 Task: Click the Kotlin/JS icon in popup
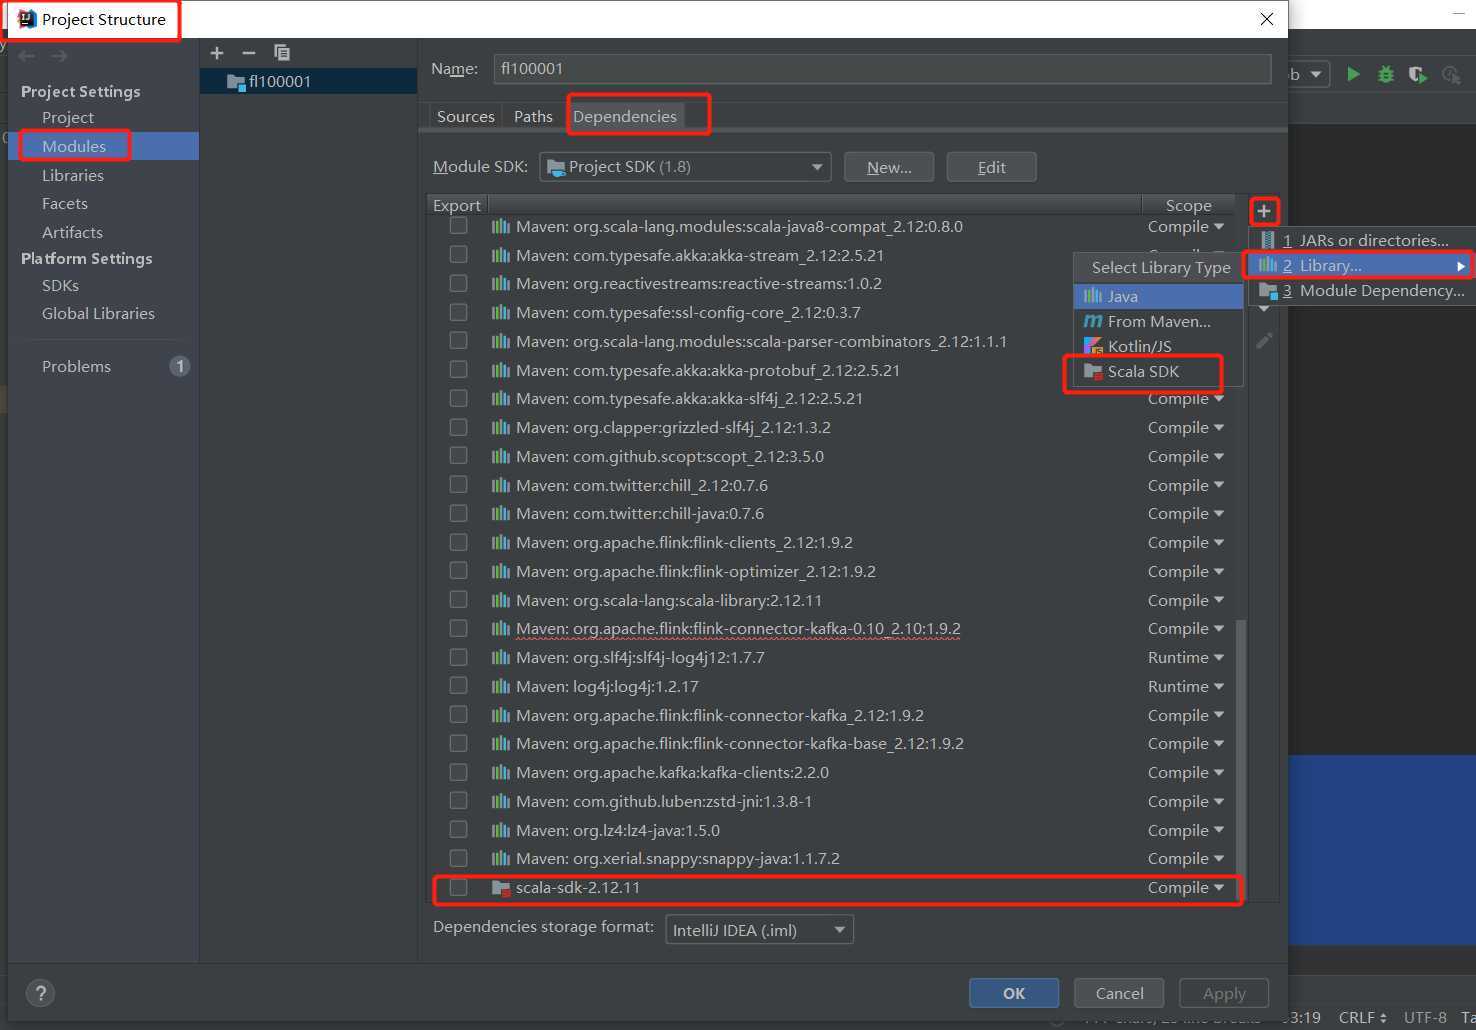coord(1093,346)
